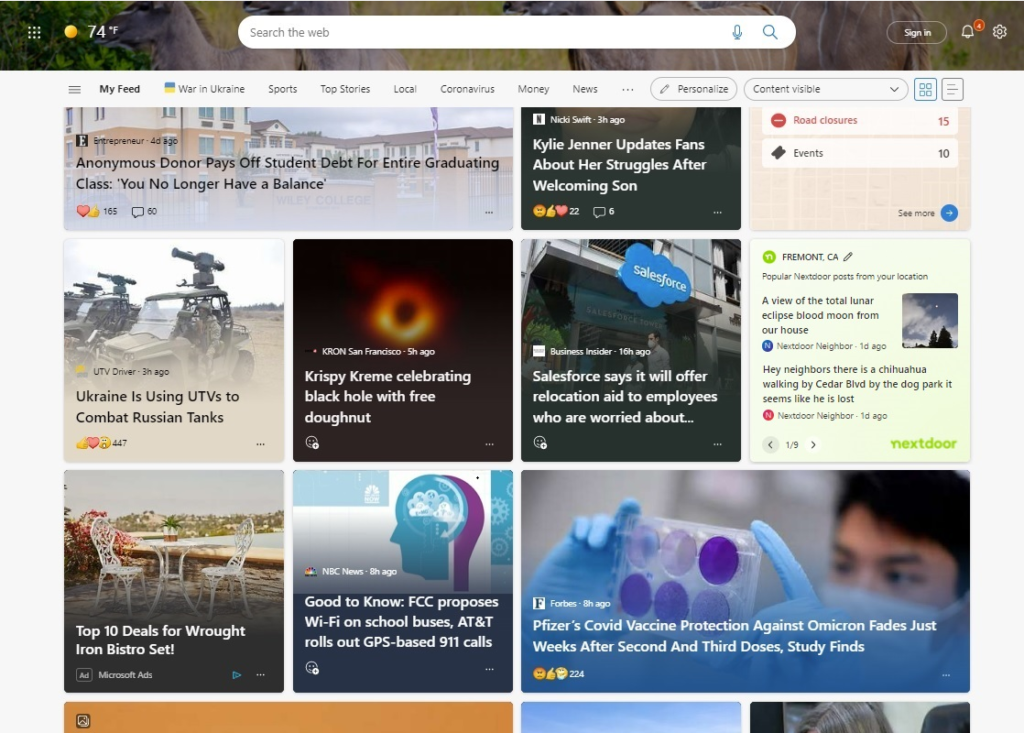Open the Pfizer Covid vaccine headline

pyautogui.click(x=734, y=636)
